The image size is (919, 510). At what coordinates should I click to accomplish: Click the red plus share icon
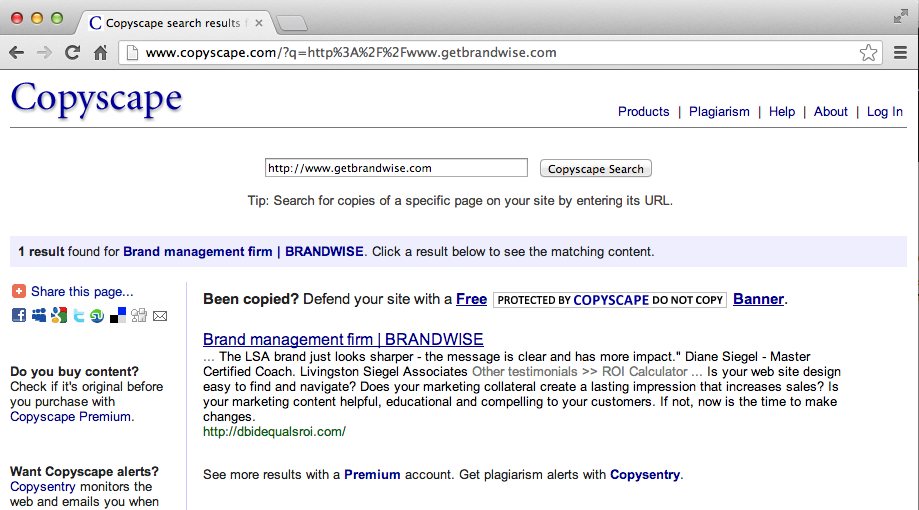19,291
